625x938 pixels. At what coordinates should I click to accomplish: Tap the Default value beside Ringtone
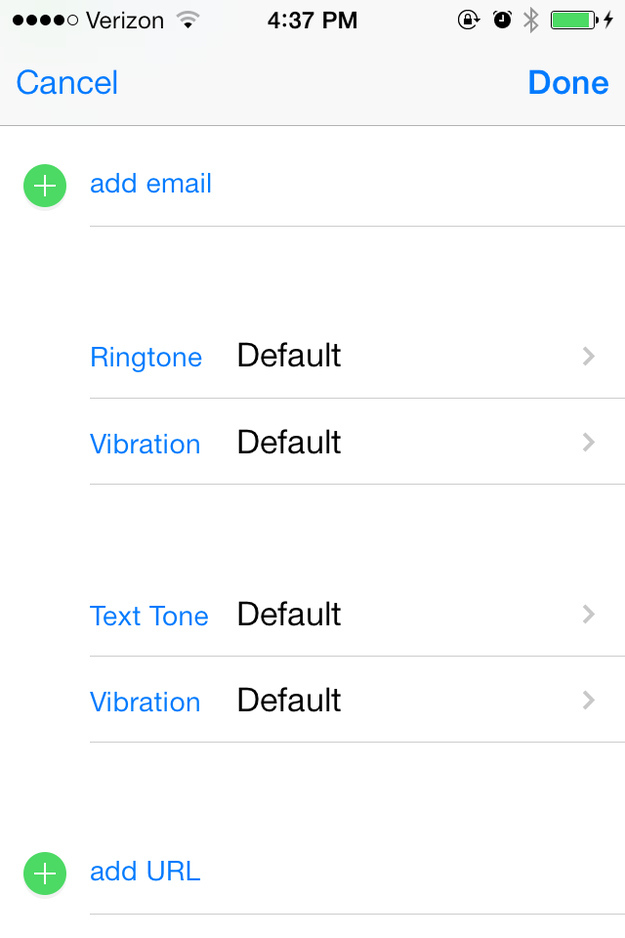(289, 355)
